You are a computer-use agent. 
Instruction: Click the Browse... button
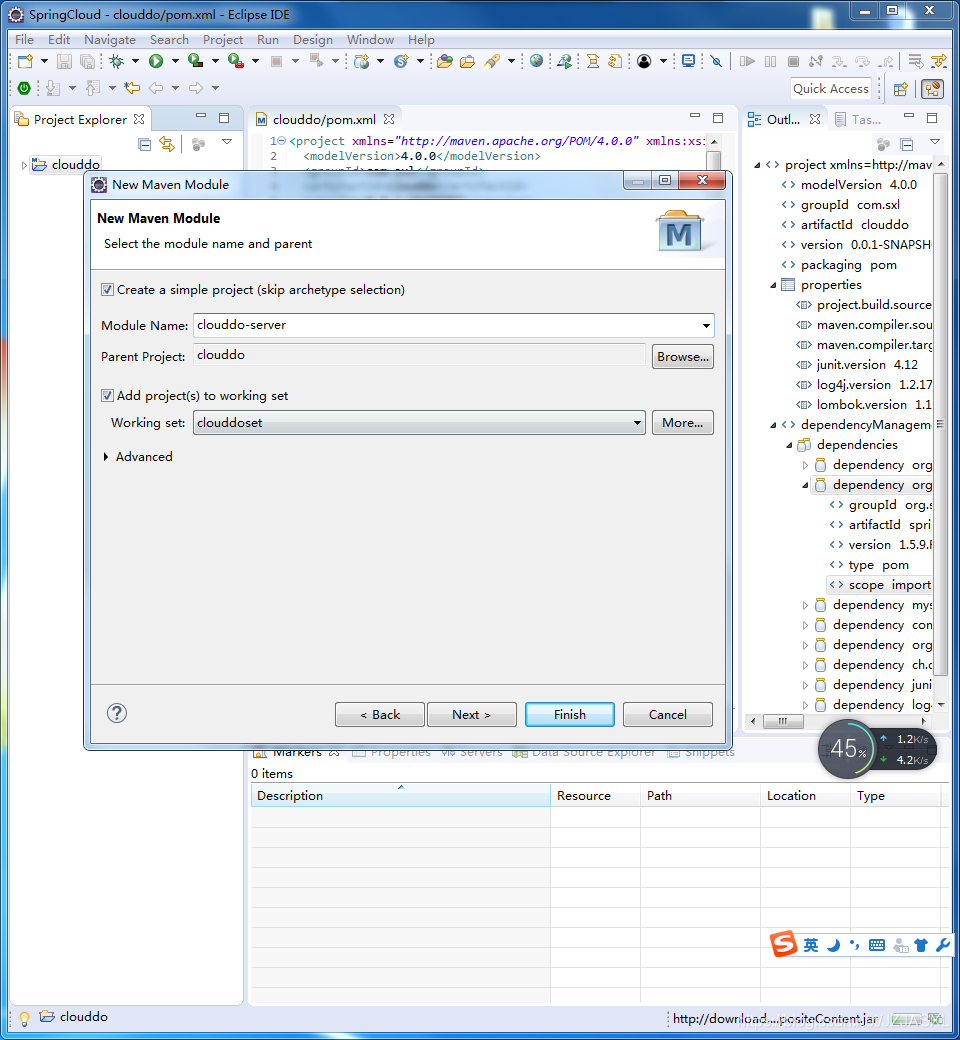tap(683, 357)
